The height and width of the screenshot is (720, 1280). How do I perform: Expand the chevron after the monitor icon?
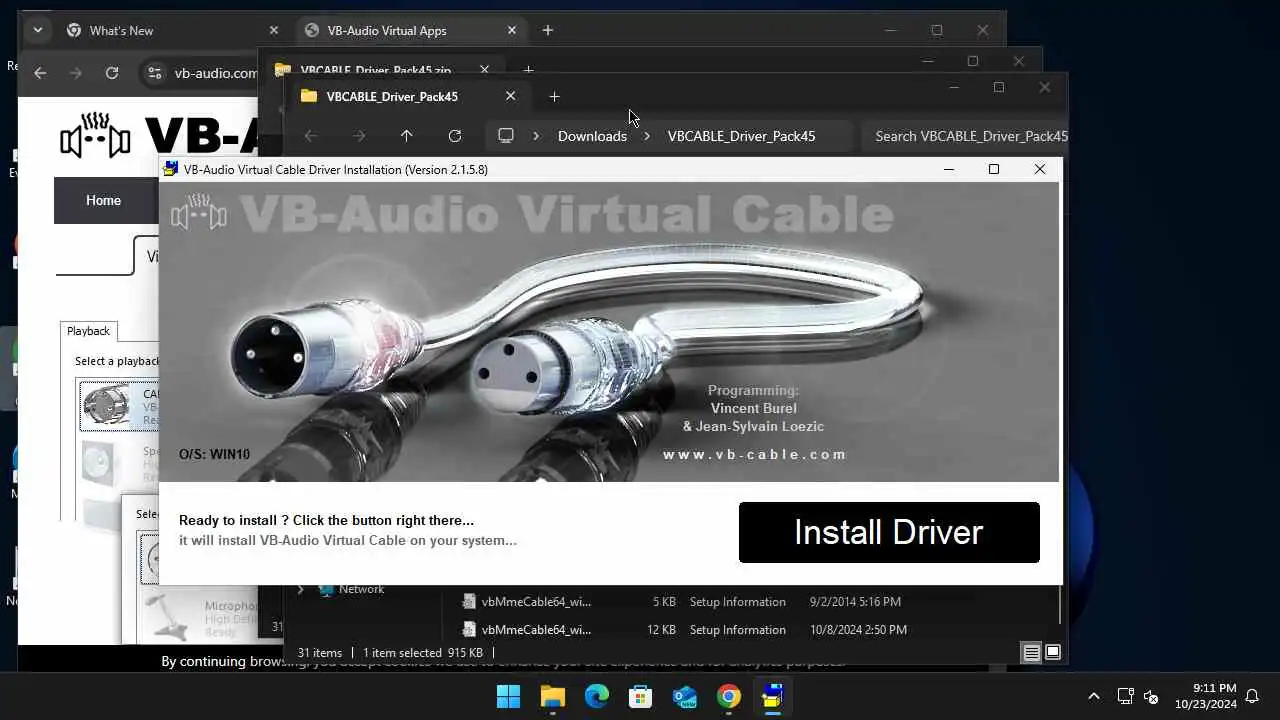tap(536, 136)
